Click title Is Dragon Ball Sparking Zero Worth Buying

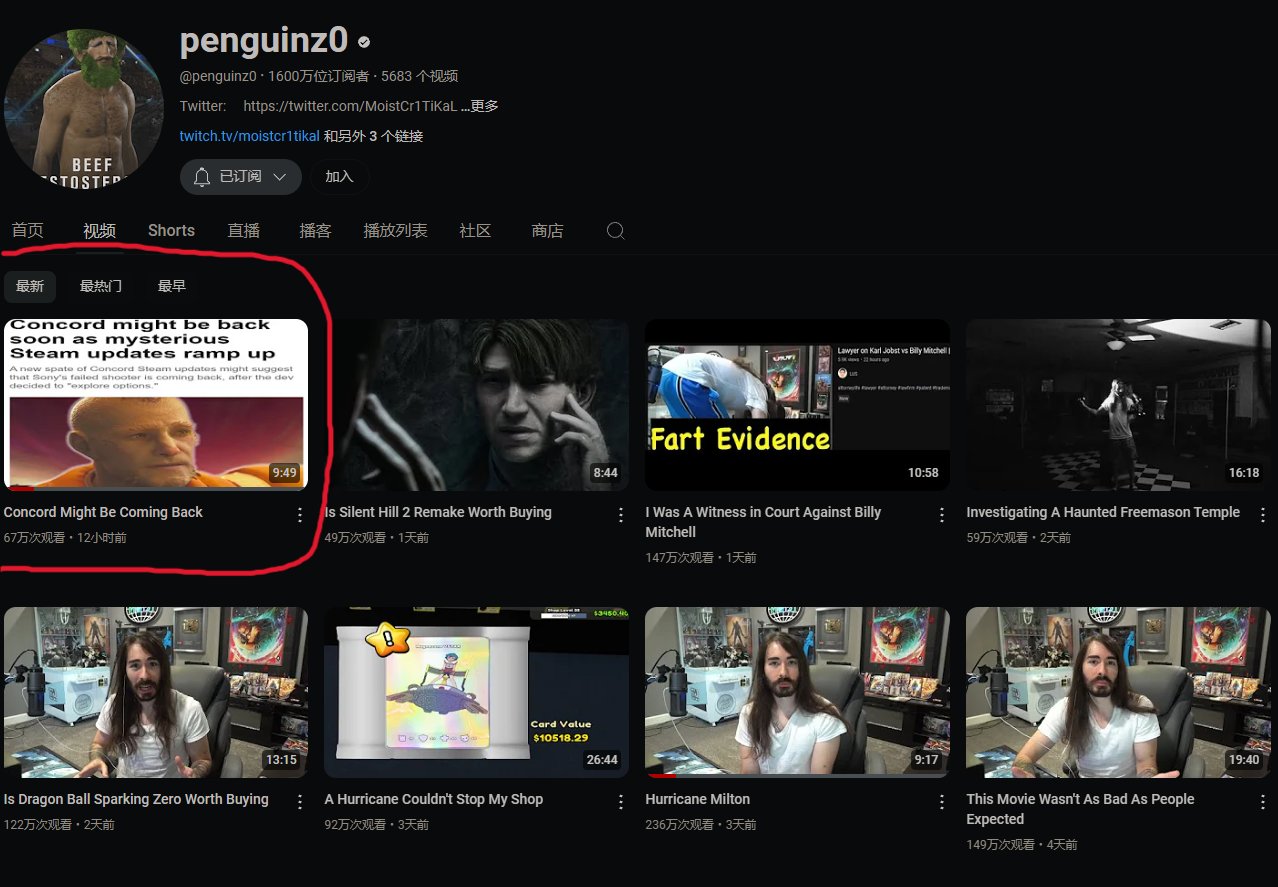[136, 799]
